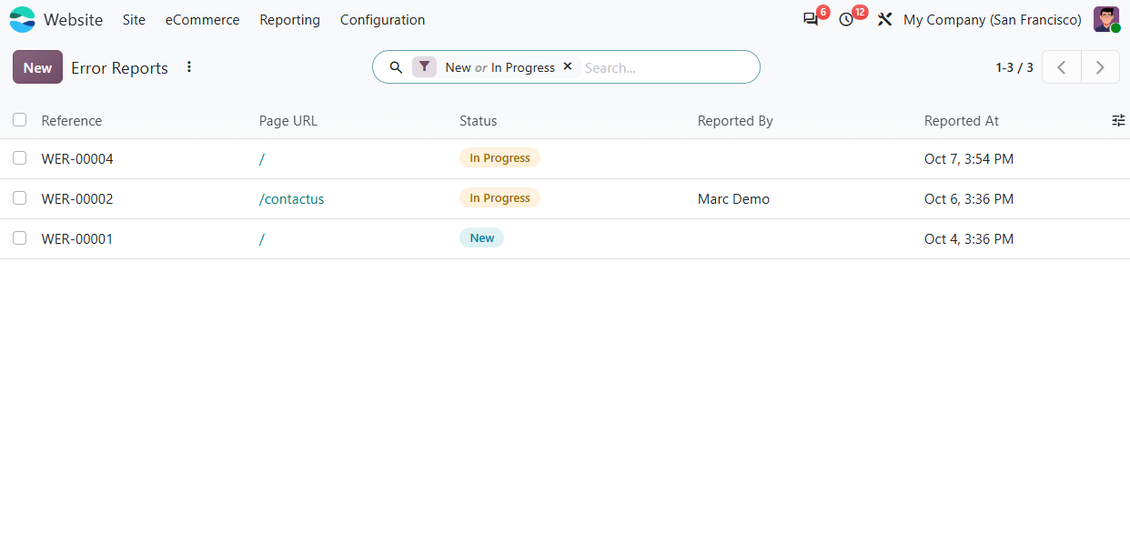Viewport: 1130px width, 535px height.
Task: Click the Oct 4, 3:36 PM cell
Action: (969, 239)
